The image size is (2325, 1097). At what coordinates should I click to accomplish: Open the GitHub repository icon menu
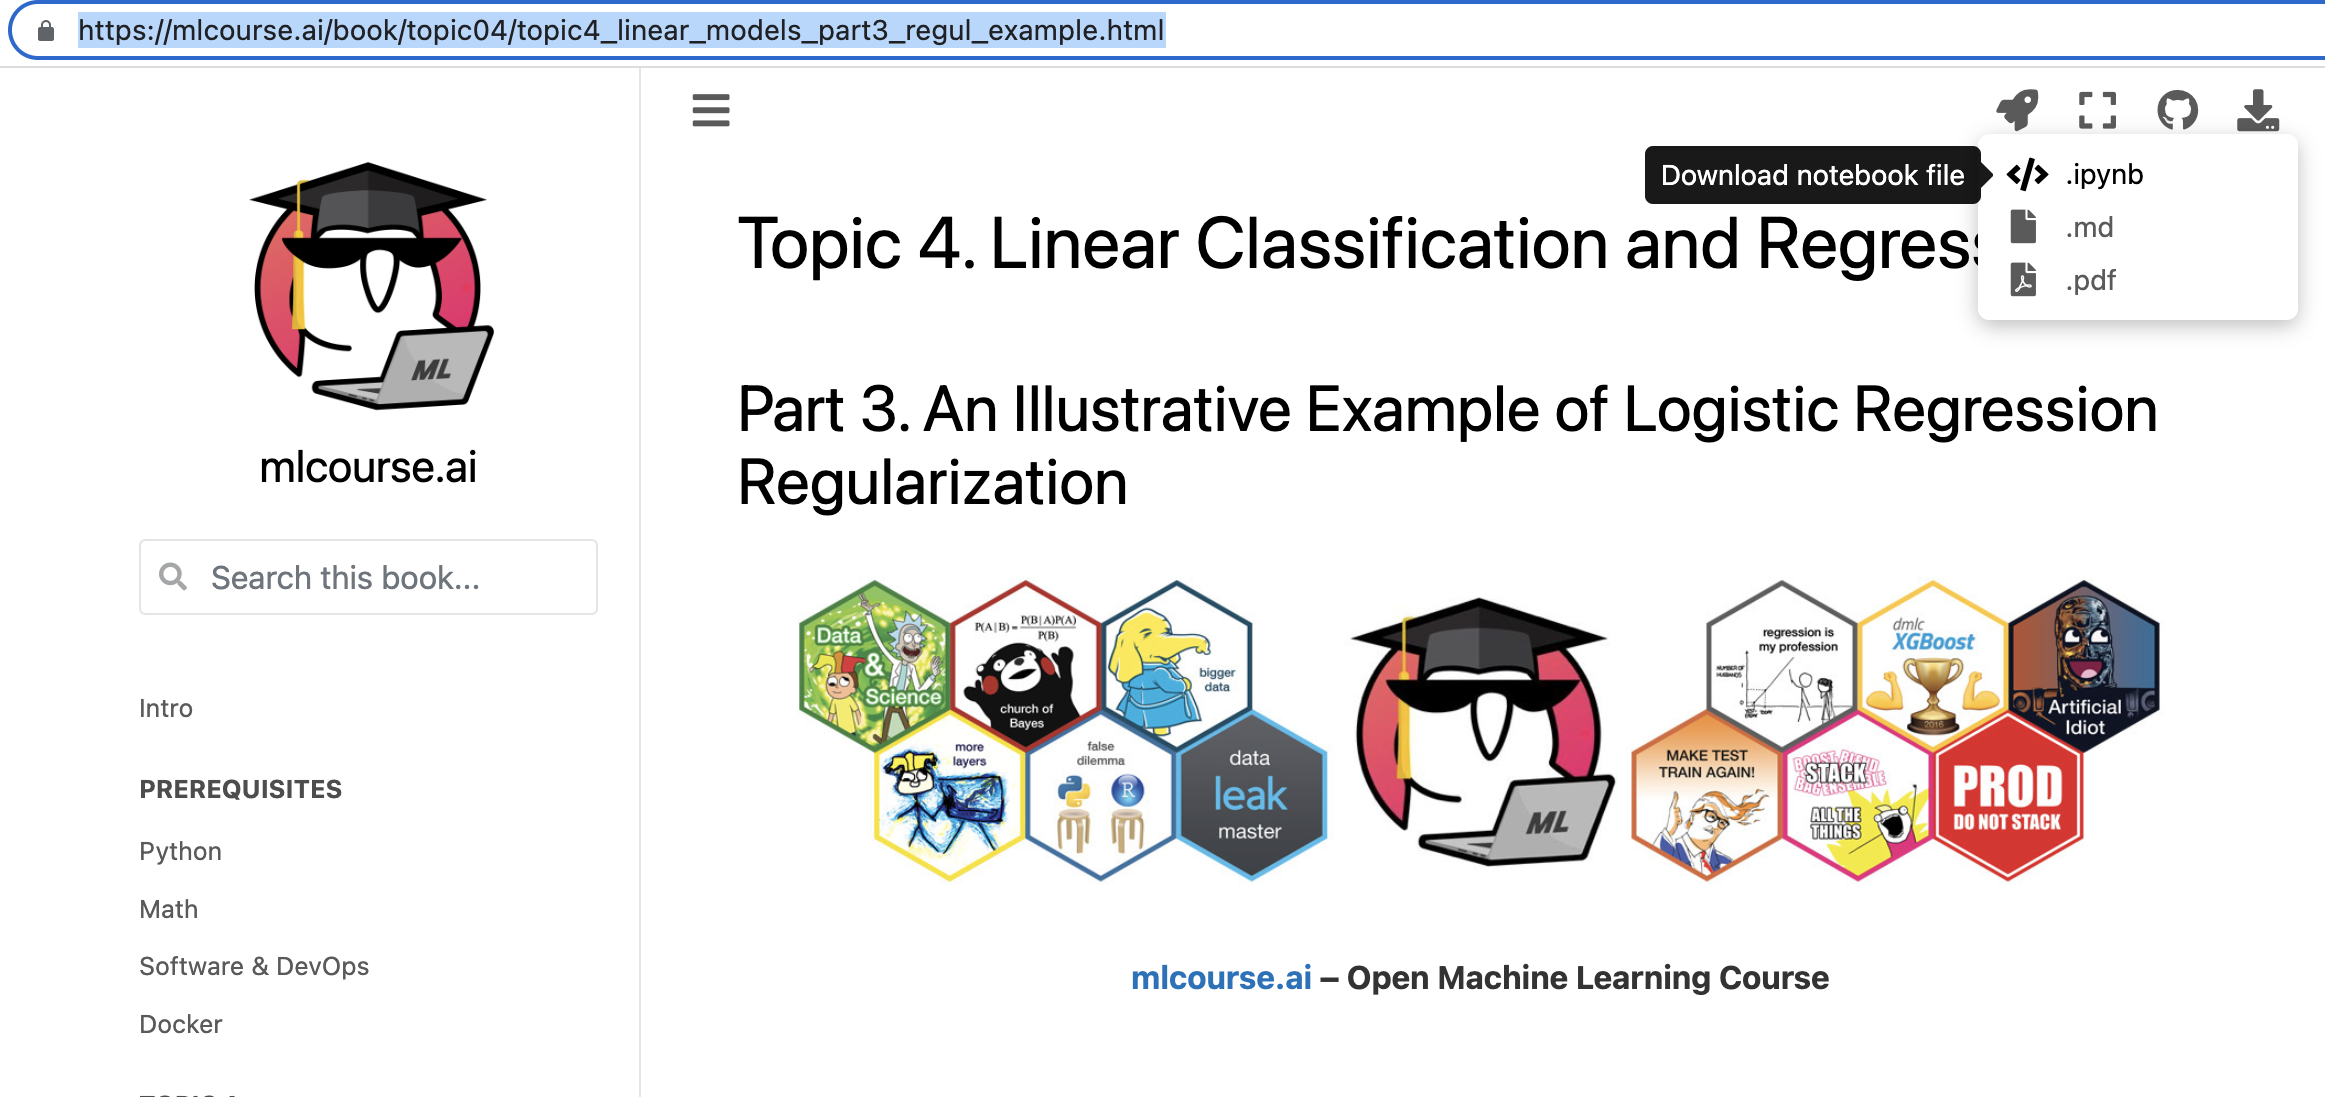(2178, 110)
